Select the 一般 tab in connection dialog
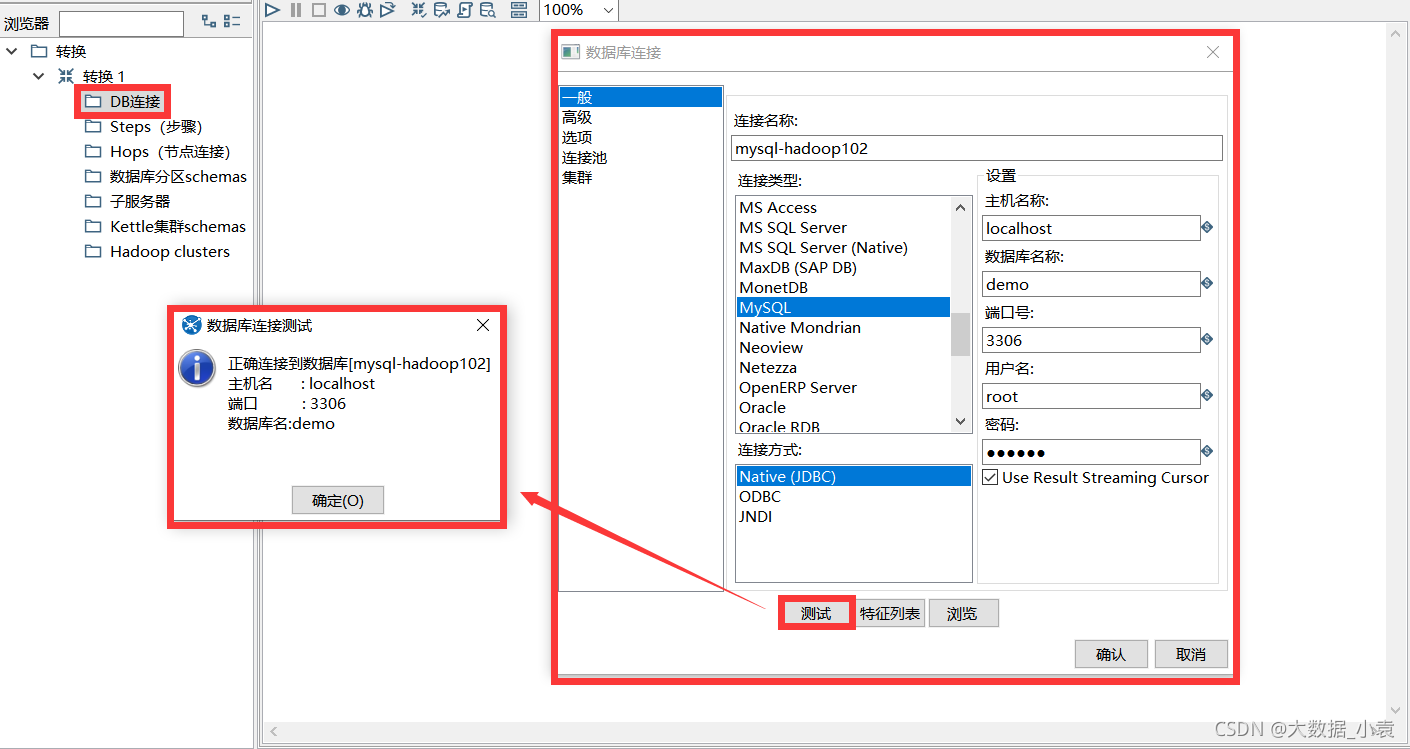The image size is (1410, 749). point(641,97)
